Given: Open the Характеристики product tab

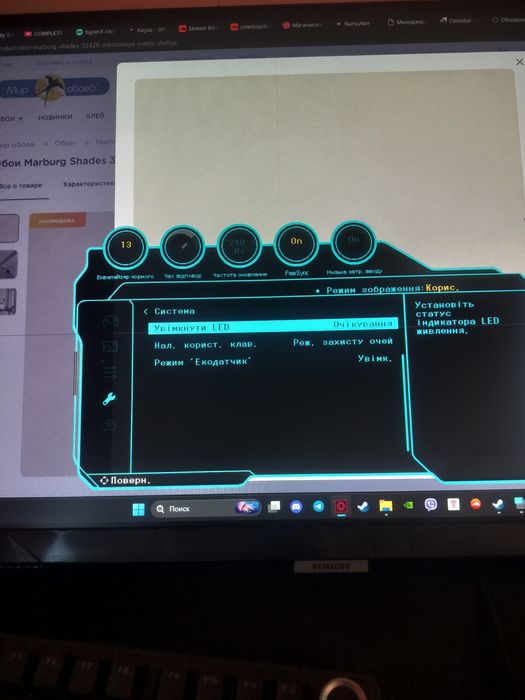Looking at the screenshot, I should pos(88,184).
